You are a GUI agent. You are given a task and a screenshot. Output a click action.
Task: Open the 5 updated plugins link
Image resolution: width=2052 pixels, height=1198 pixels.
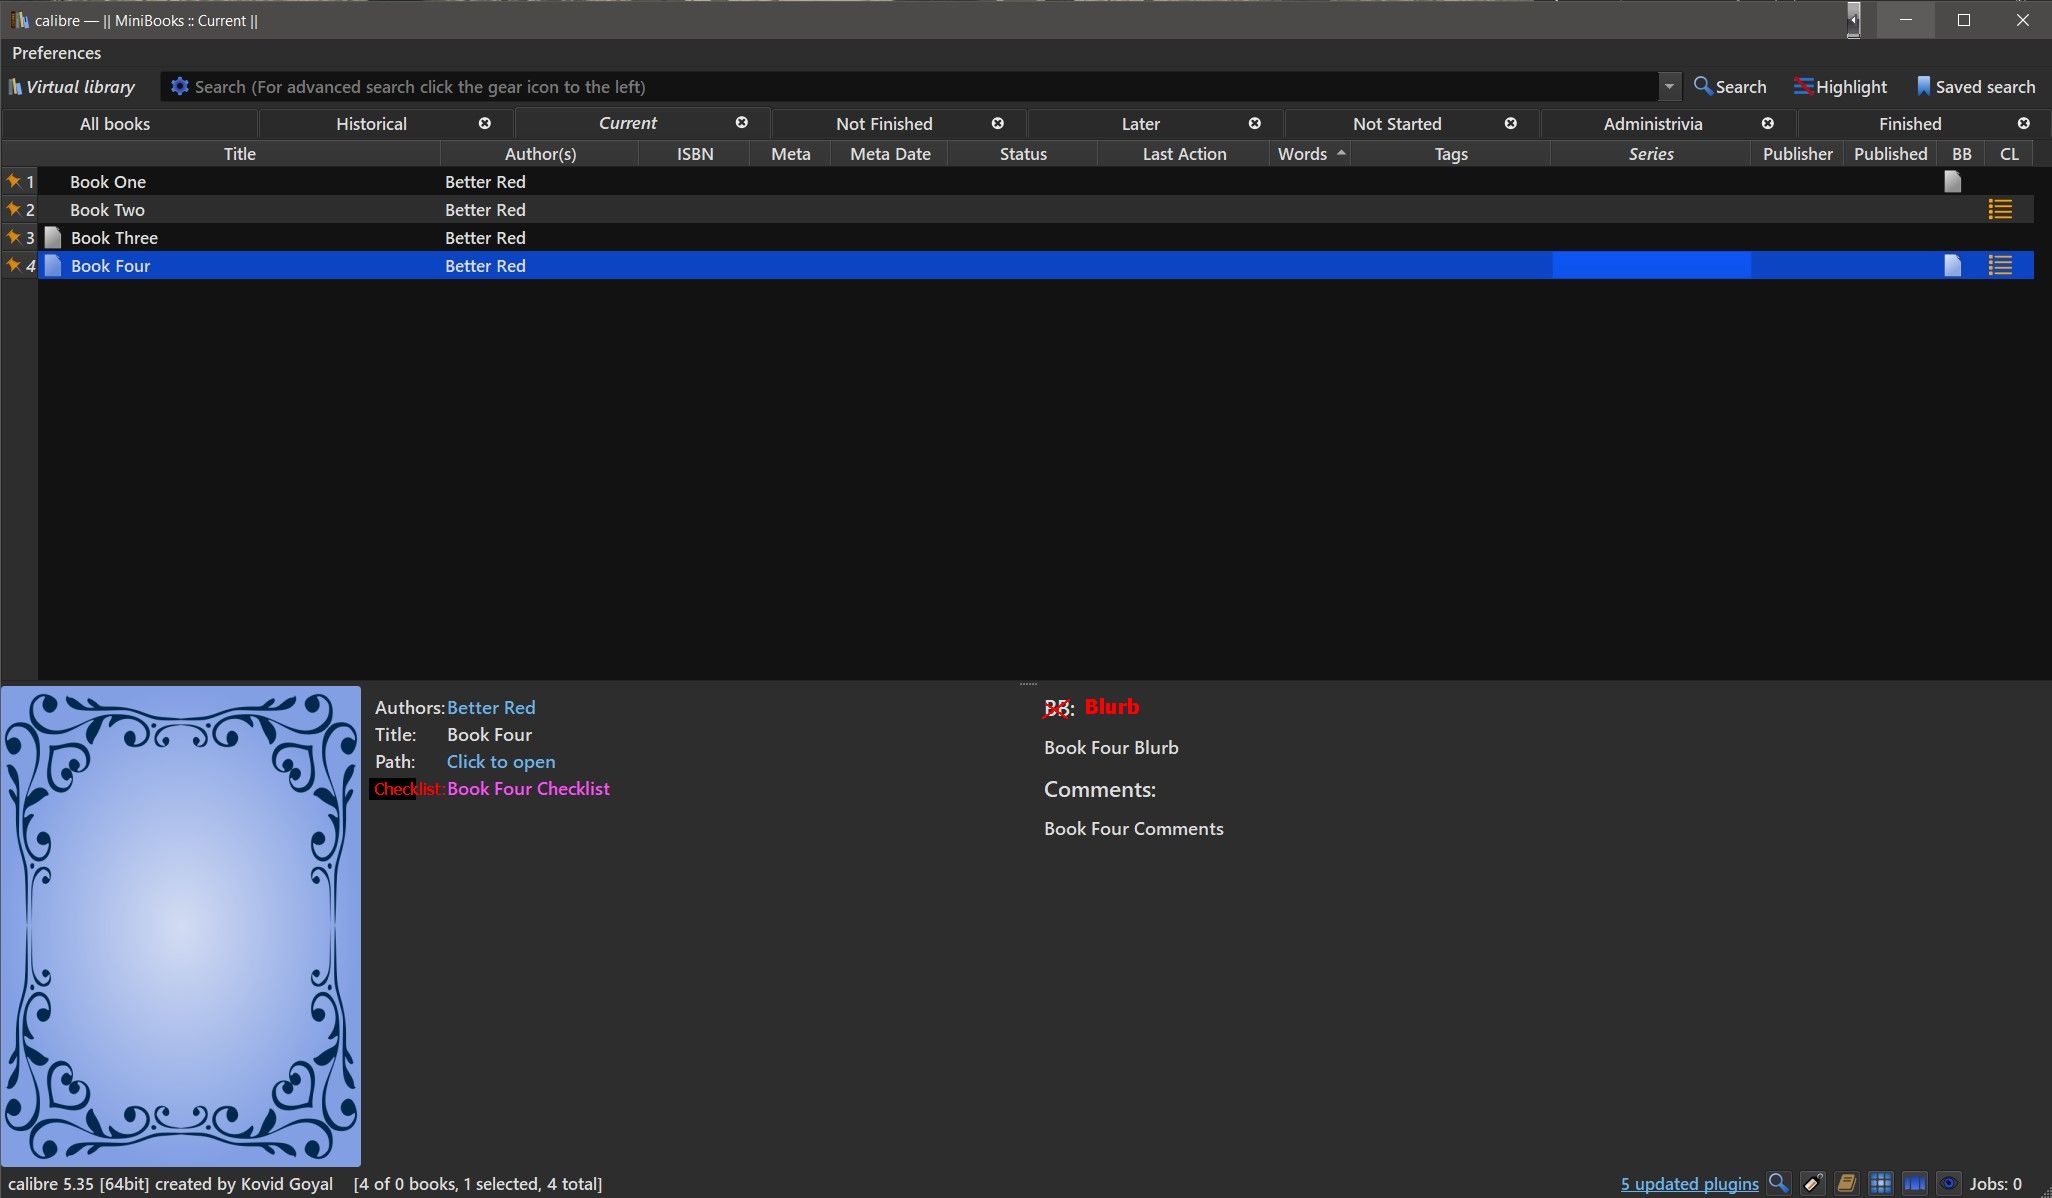pyautogui.click(x=1689, y=1184)
